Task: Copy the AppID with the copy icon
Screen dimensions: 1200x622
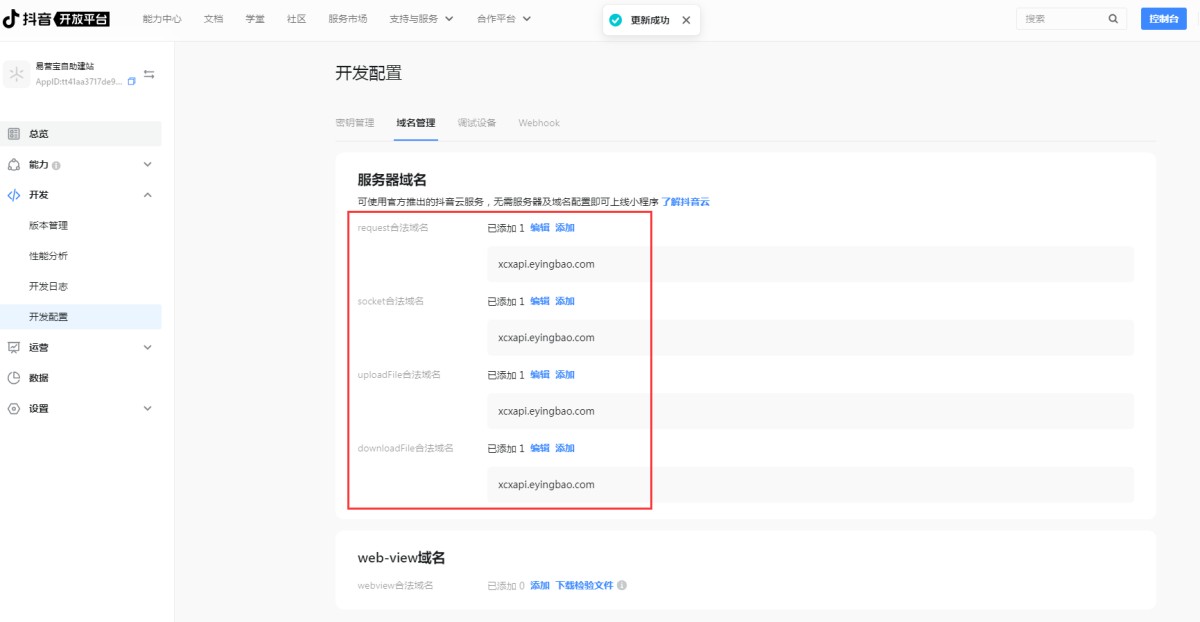Action: coord(132,82)
